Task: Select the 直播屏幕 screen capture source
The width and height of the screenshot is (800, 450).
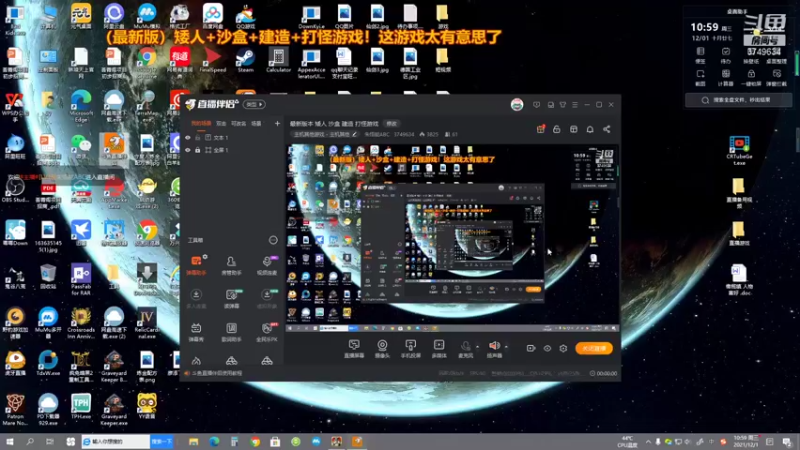Action: click(x=354, y=349)
